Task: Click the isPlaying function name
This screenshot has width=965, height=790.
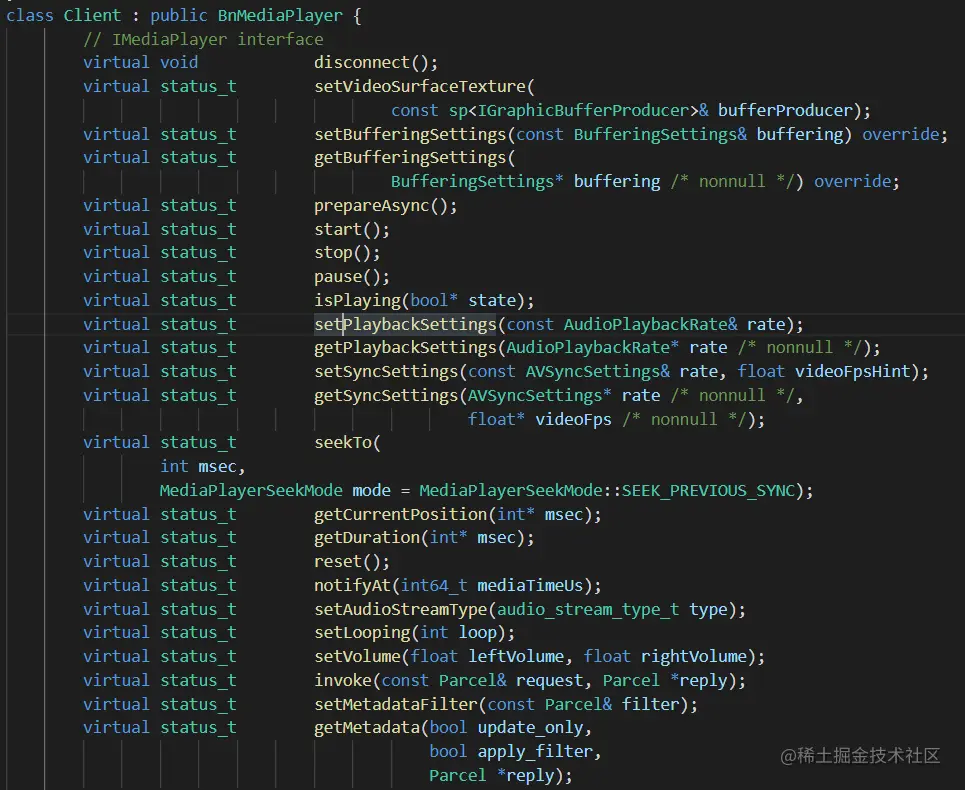Action: click(358, 301)
